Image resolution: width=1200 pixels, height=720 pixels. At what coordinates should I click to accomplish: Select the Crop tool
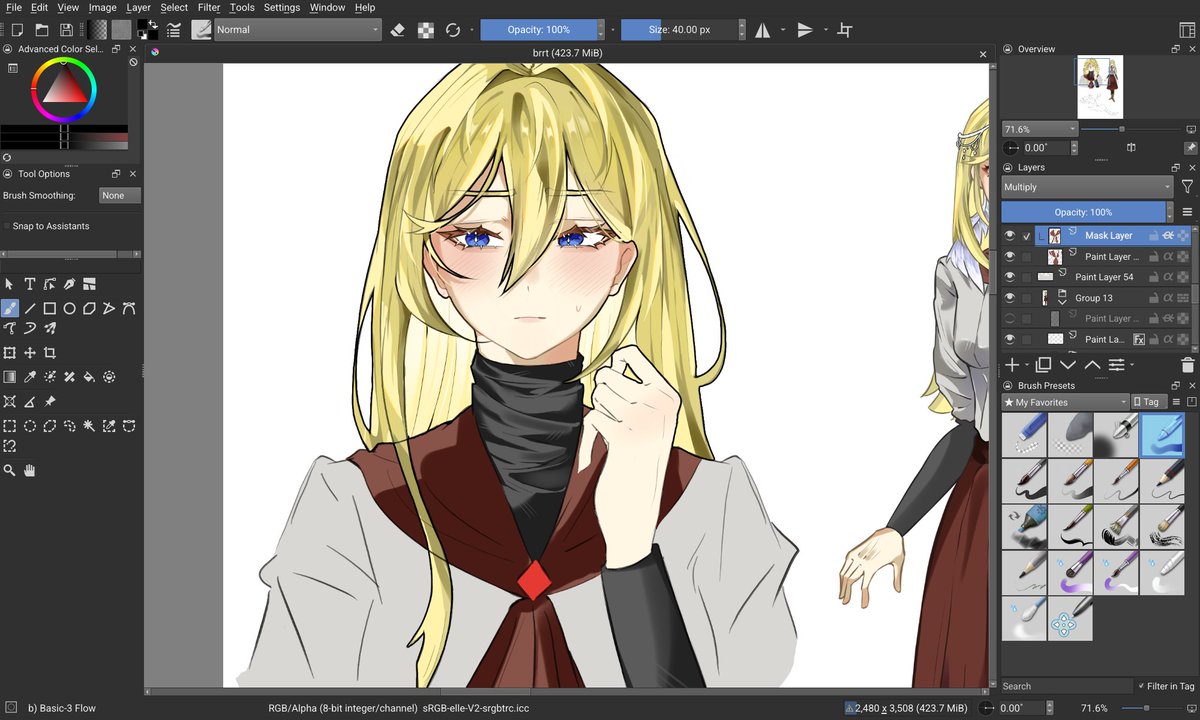point(49,352)
